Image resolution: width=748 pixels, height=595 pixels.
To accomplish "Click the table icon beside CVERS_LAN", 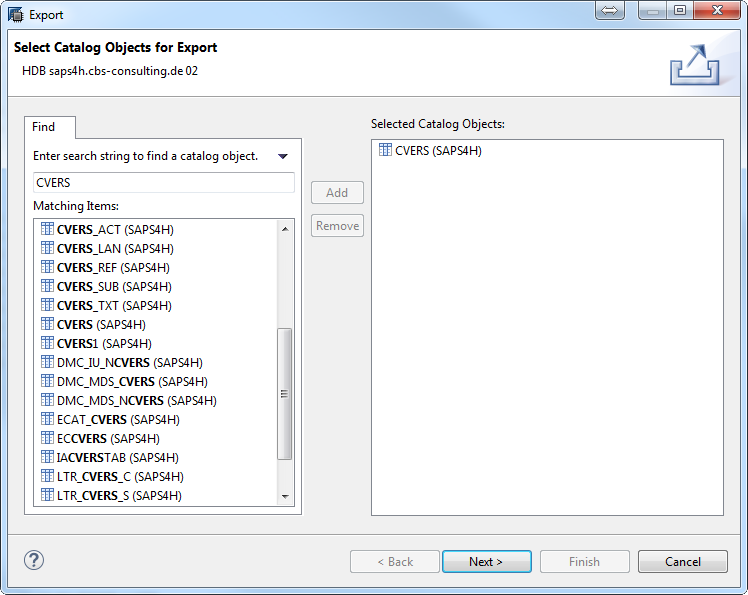I will 47,248.
